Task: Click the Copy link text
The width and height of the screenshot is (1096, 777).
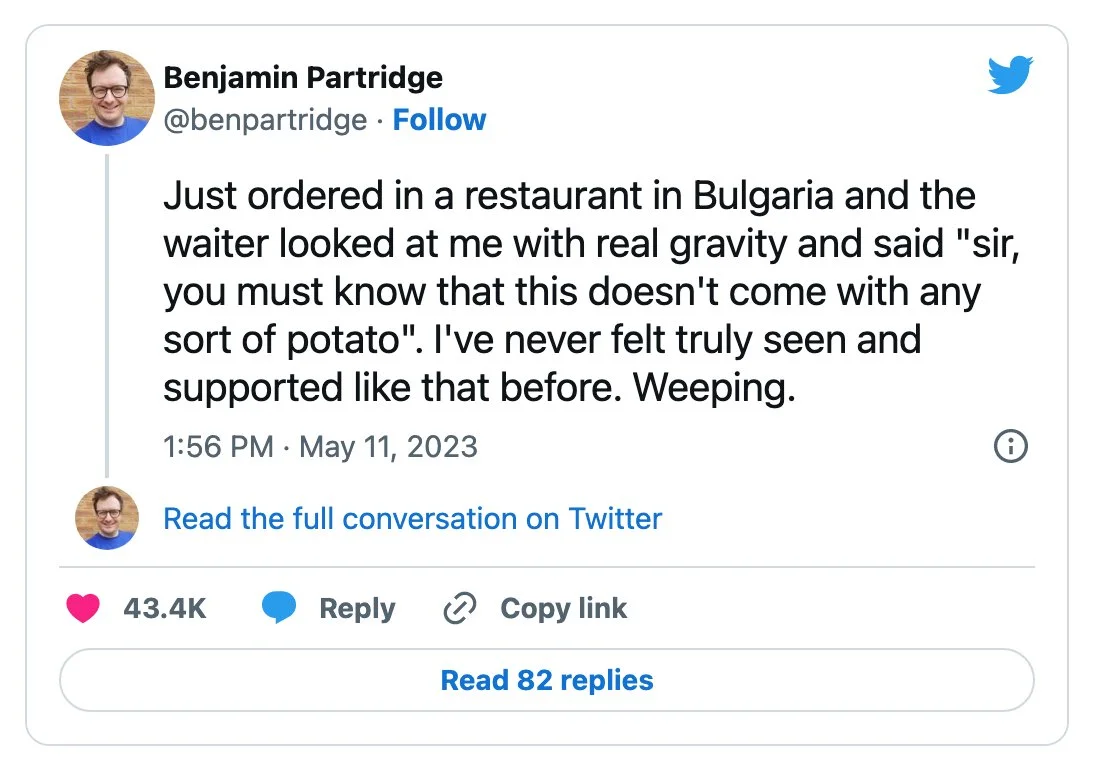Action: [563, 608]
